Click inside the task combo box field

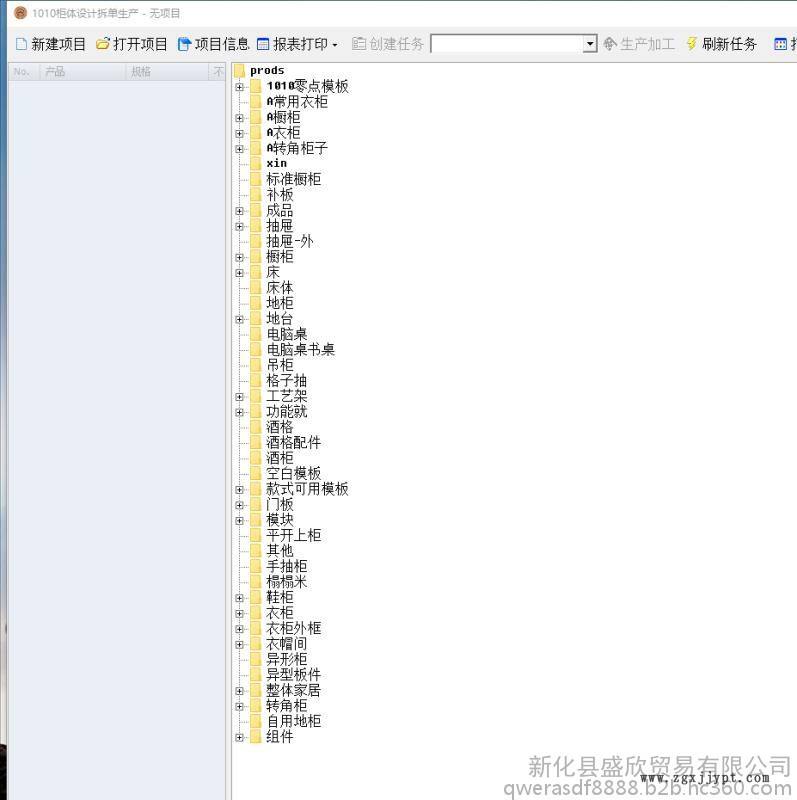(x=506, y=44)
